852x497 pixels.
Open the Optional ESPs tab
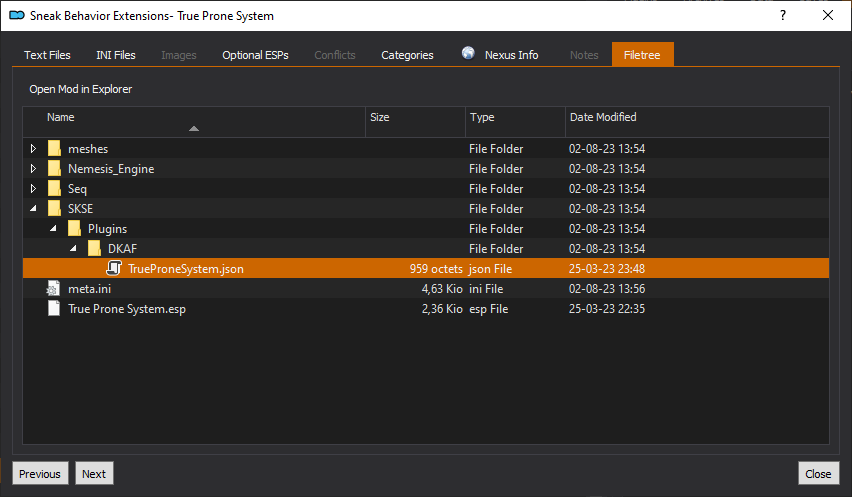coord(255,55)
